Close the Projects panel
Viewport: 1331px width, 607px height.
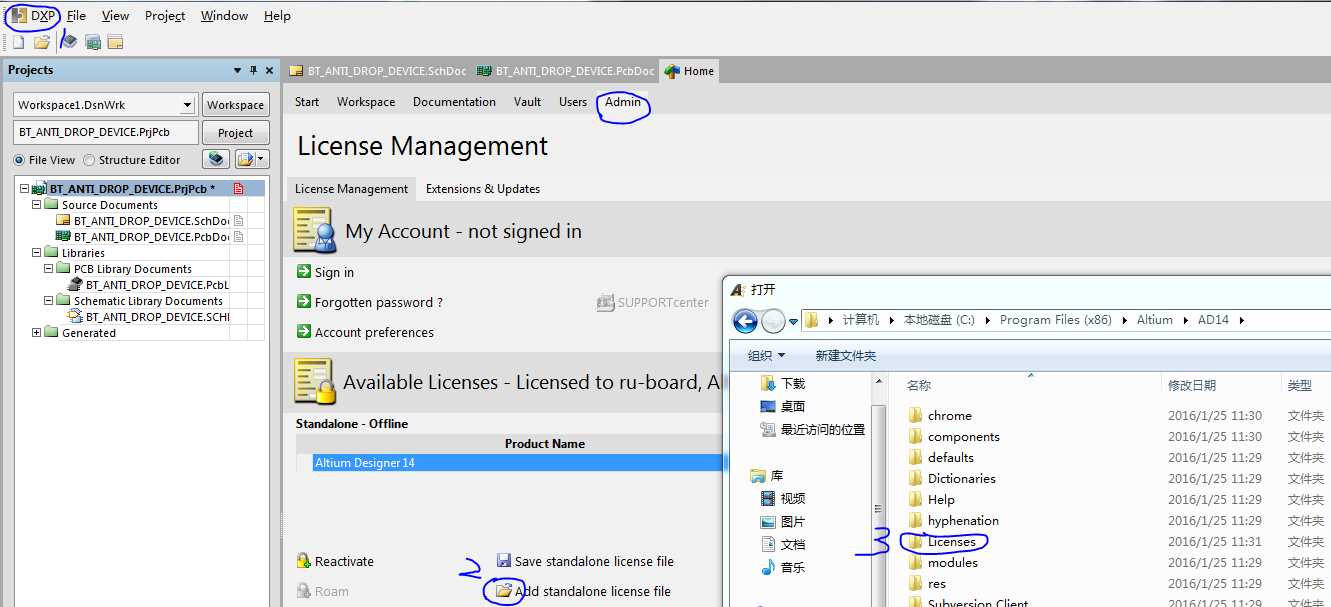point(269,71)
